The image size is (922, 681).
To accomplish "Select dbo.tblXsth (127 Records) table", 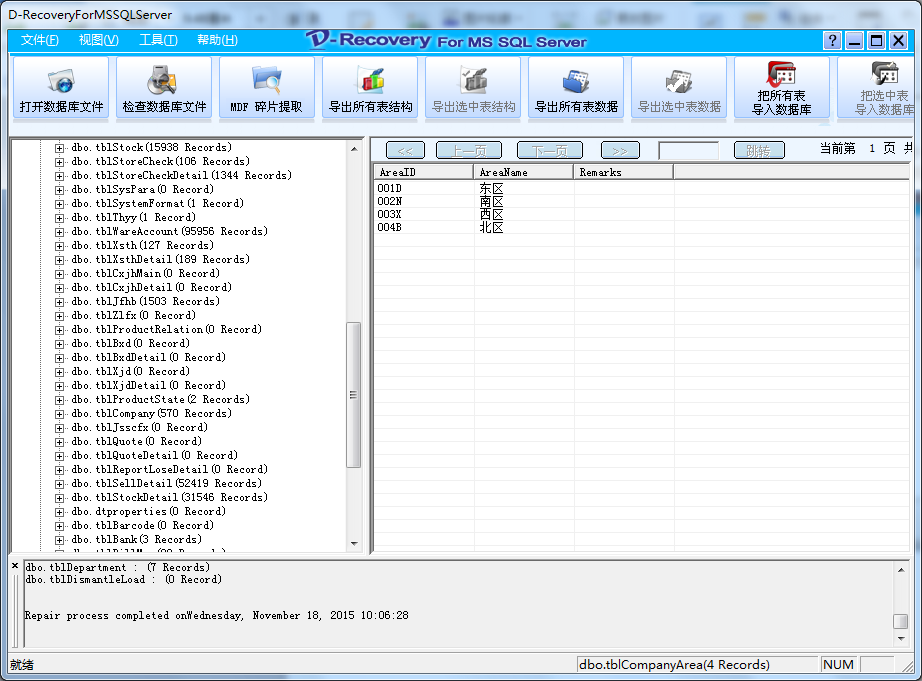I will (x=142, y=245).
